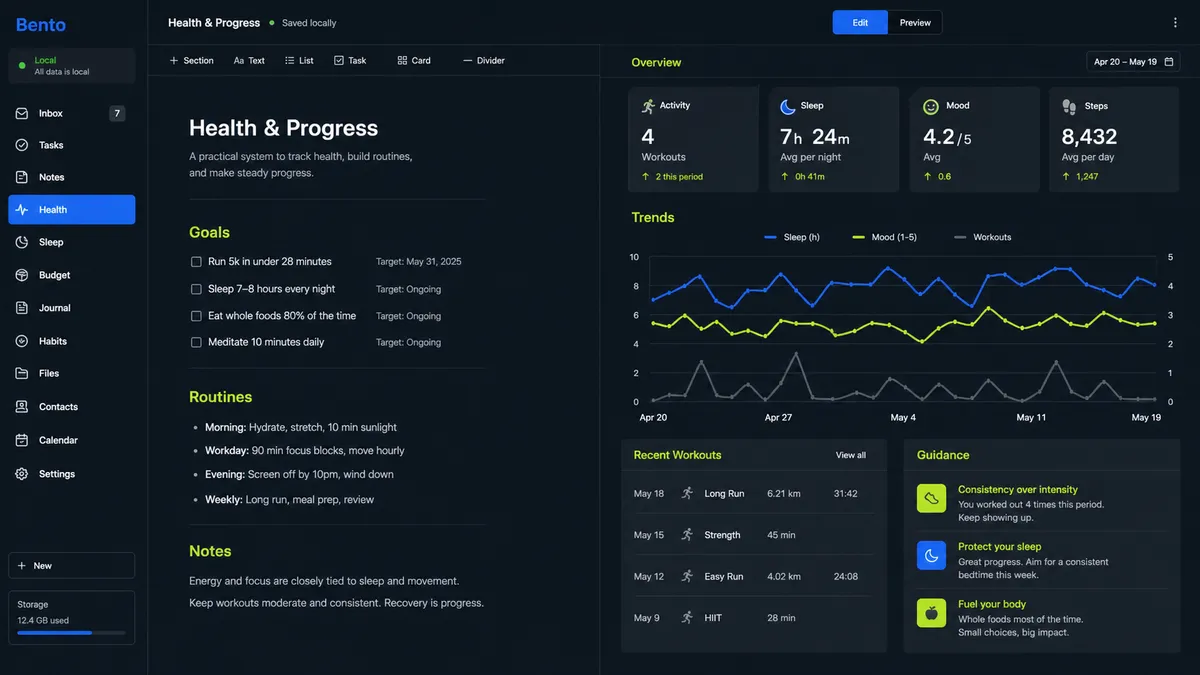Click the Consistency over intensity guidance icon
1200x675 pixels.
point(931,498)
